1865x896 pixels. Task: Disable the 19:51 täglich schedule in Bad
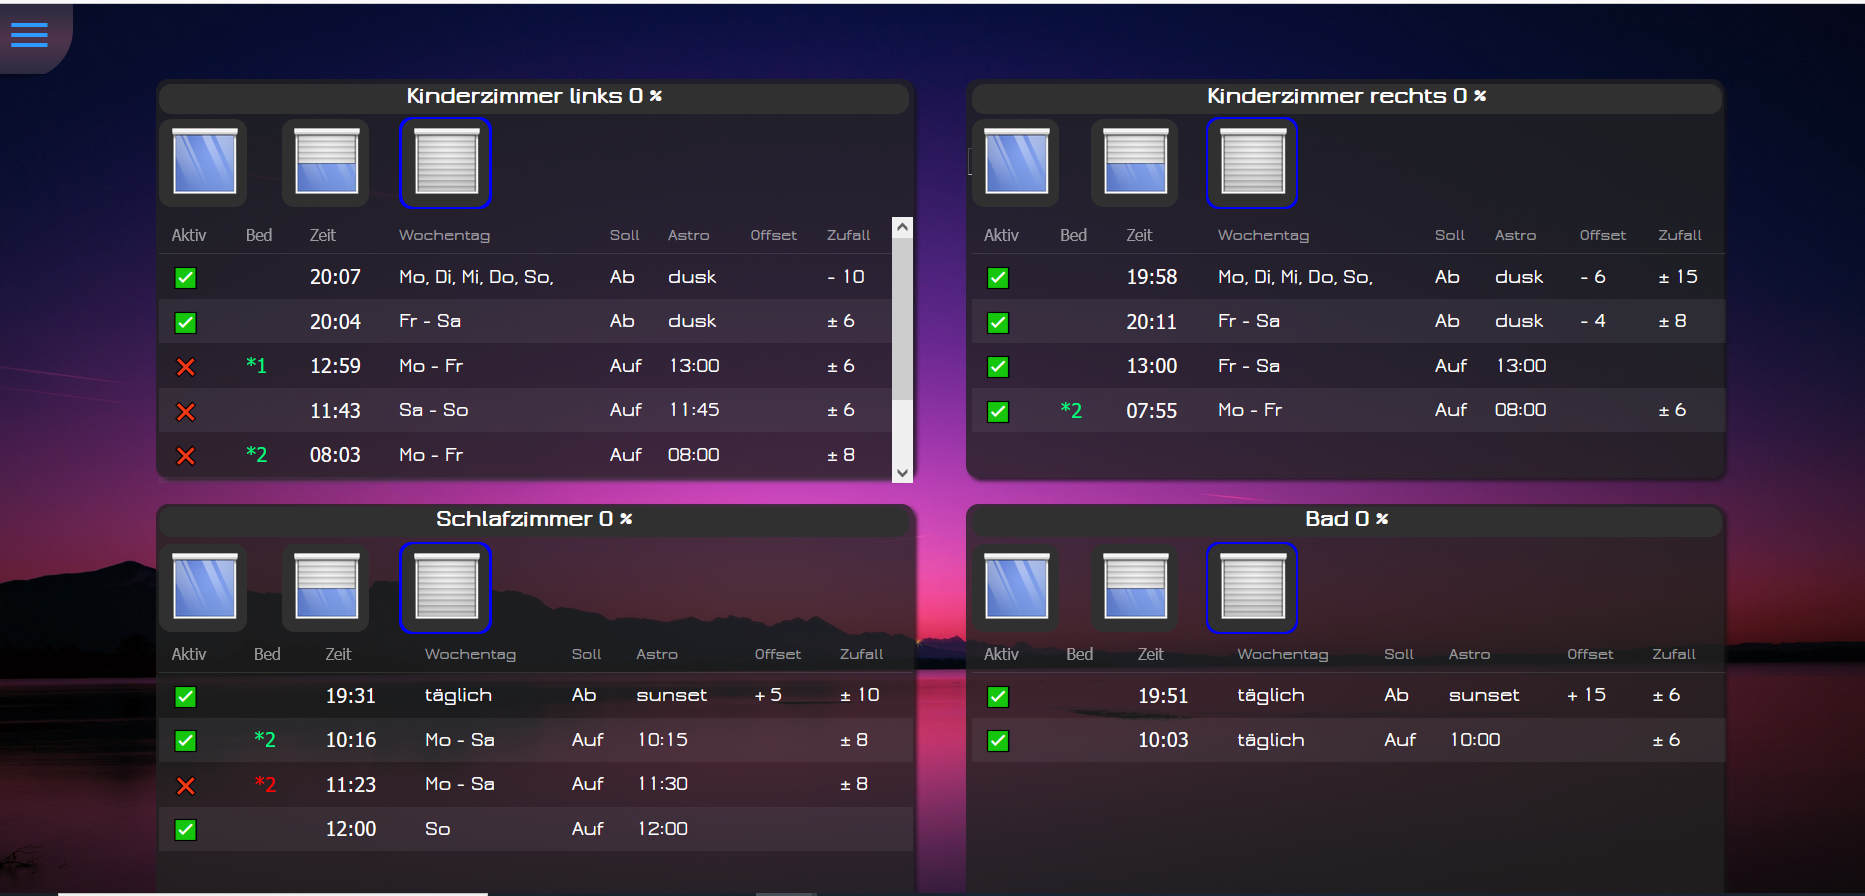click(x=998, y=697)
